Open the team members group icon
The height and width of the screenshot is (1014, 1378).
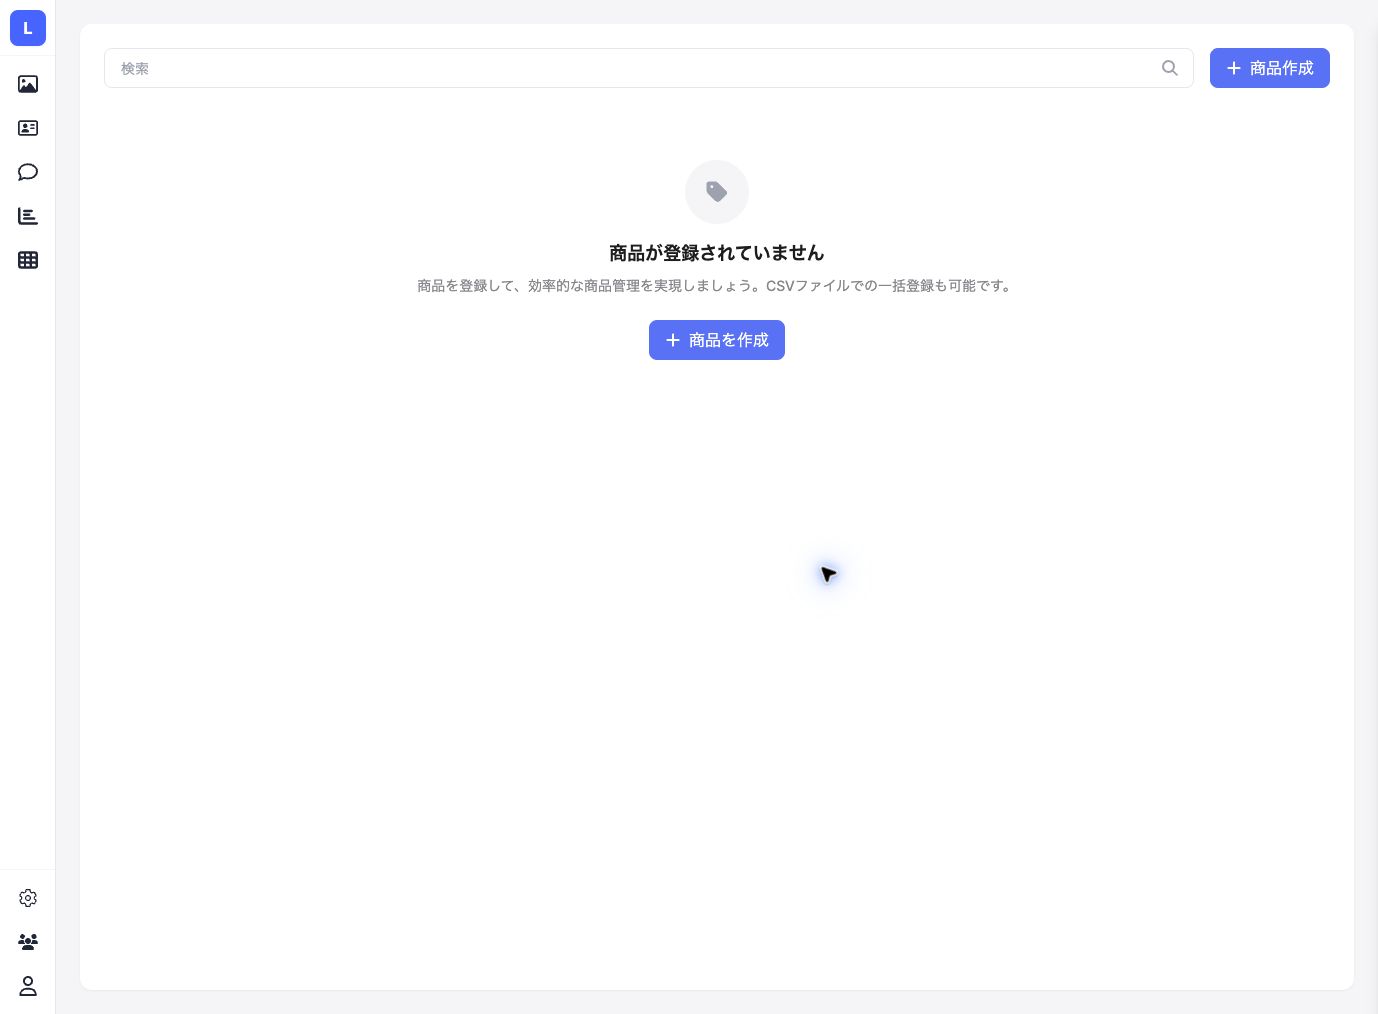(x=28, y=942)
